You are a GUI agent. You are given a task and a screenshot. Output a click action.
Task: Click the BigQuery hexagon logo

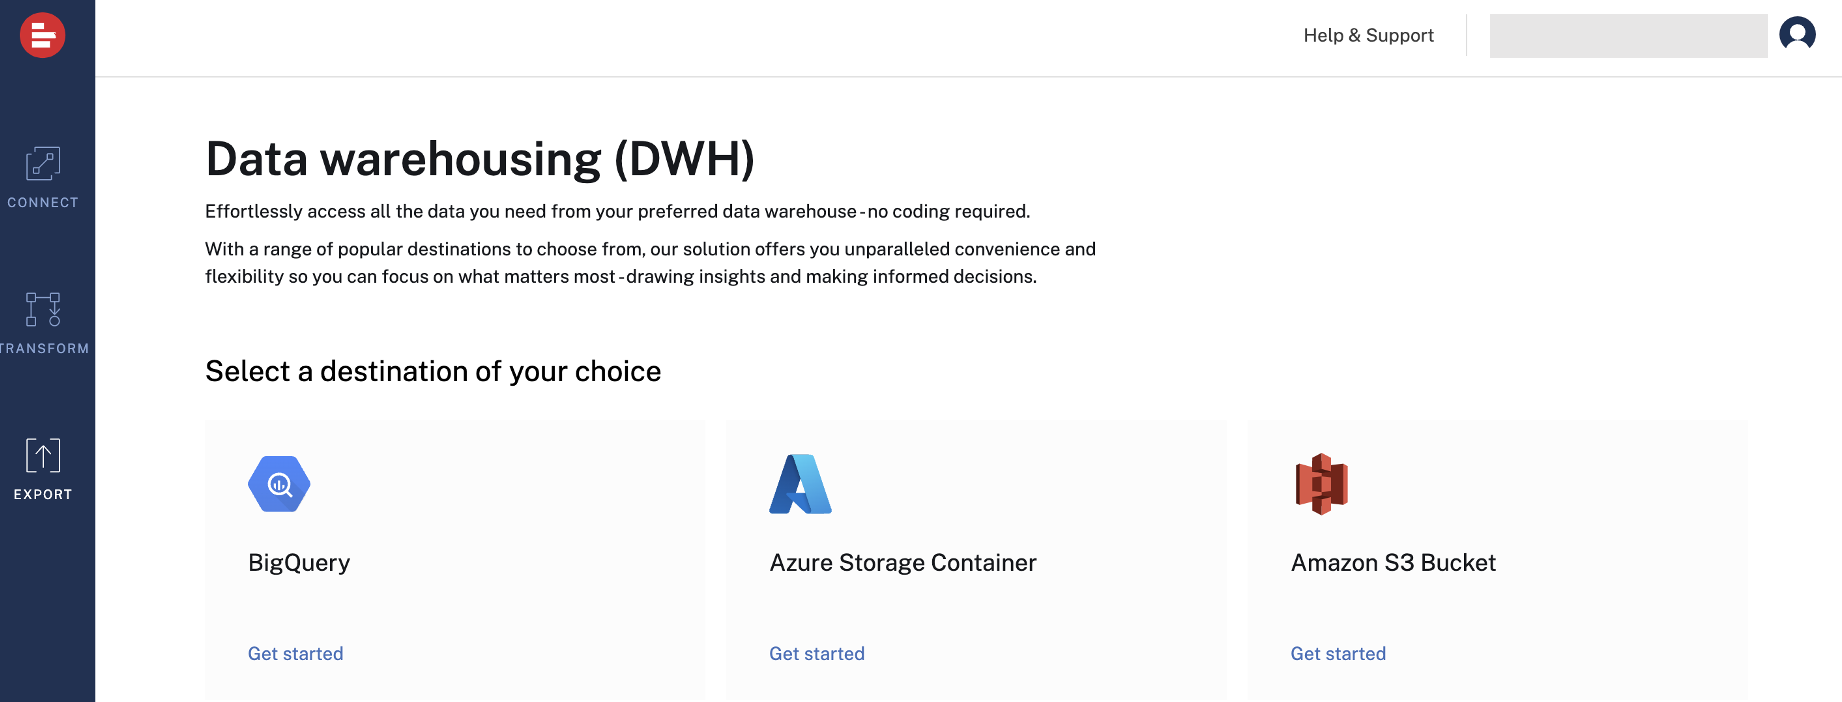click(x=279, y=484)
